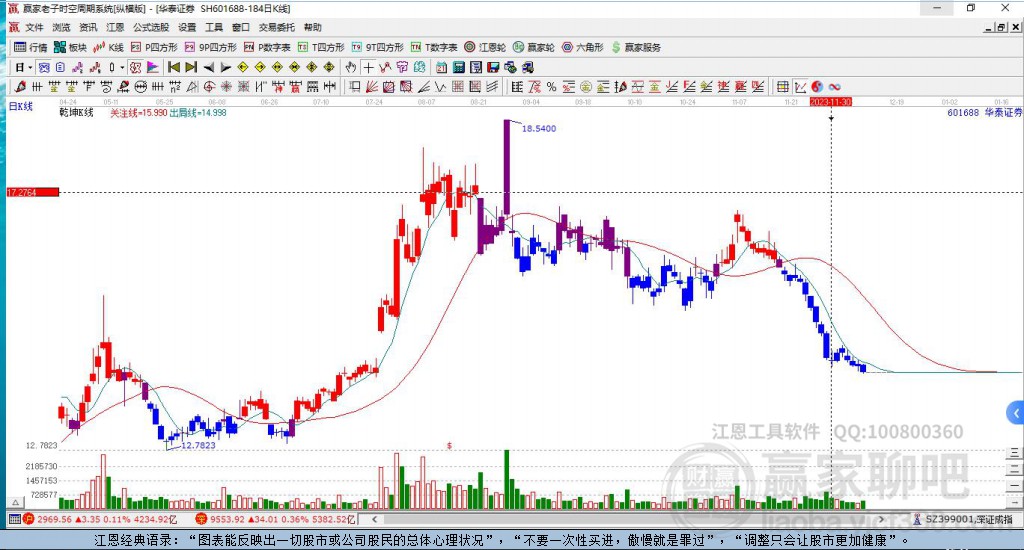Select the hand pan tool
Image resolution: width=1024 pixels, height=550 pixels.
(351, 67)
